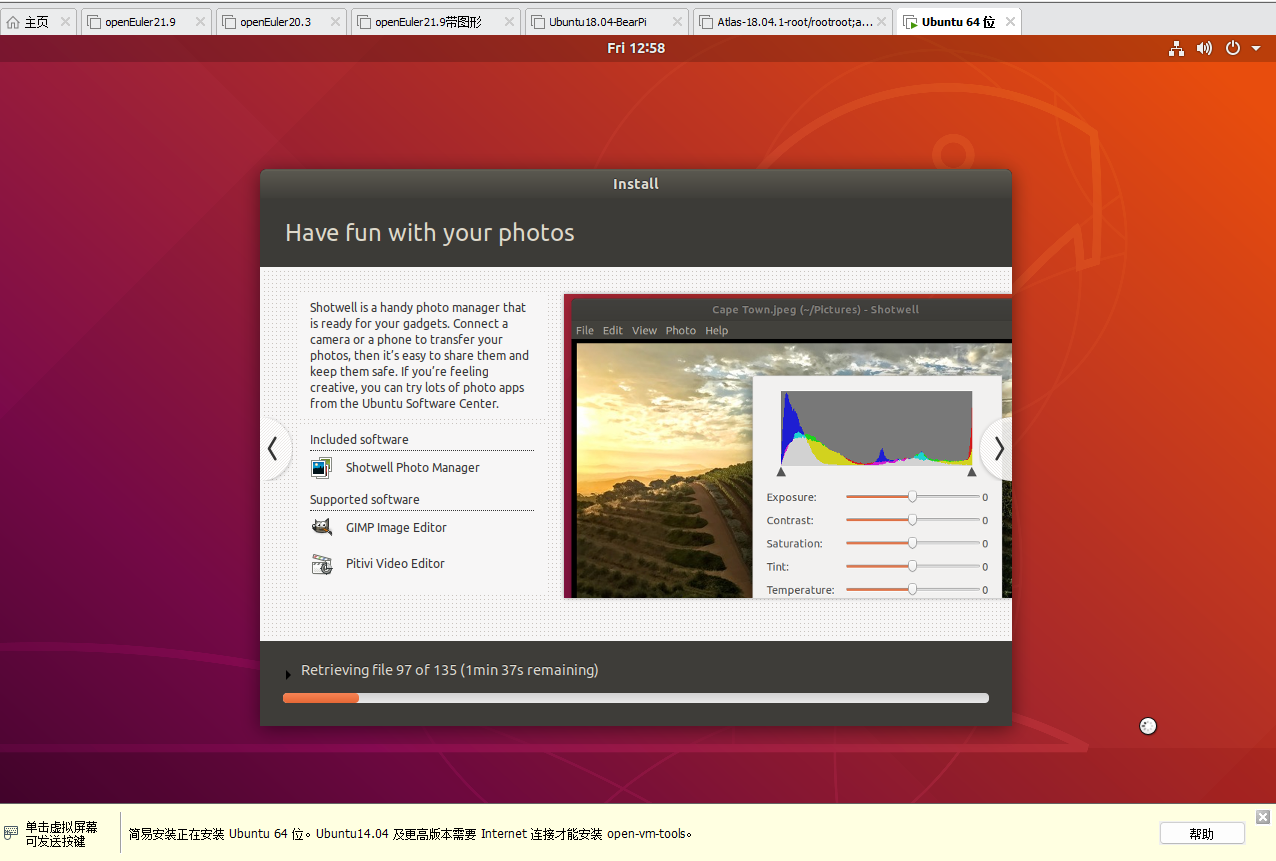Dismiss the yellow easy-install notification bar
This screenshot has height=861, width=1276.
pyautogui.click(x=1263, y=817)
